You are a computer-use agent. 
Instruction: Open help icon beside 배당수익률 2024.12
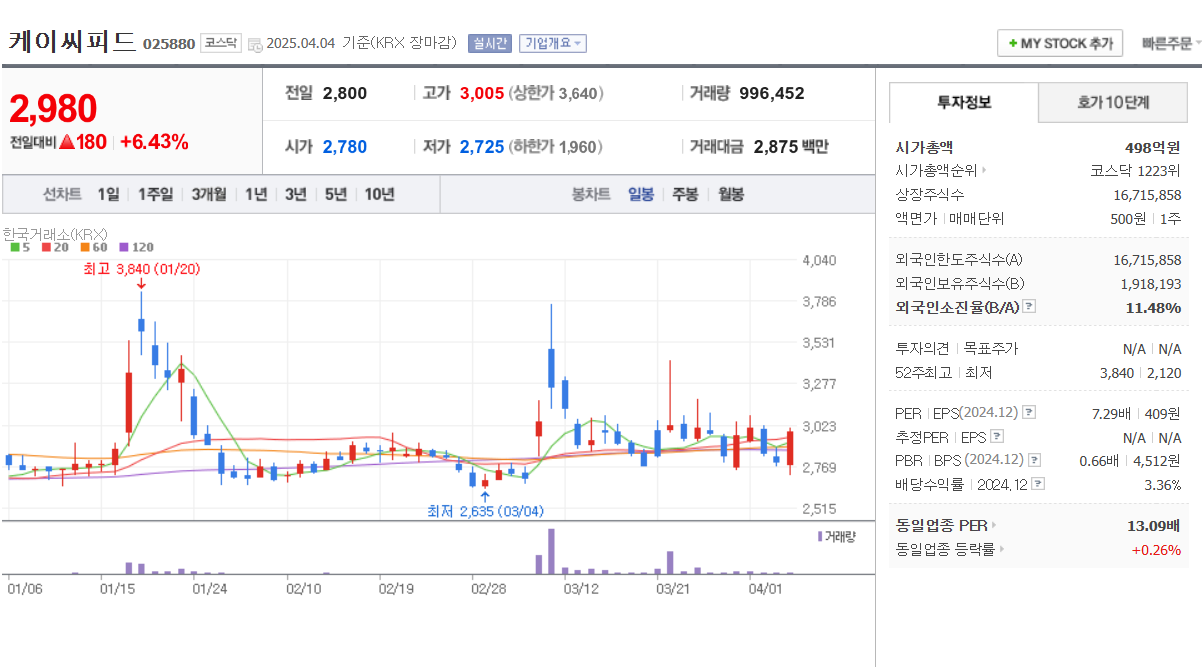[x=1039, y=484]
